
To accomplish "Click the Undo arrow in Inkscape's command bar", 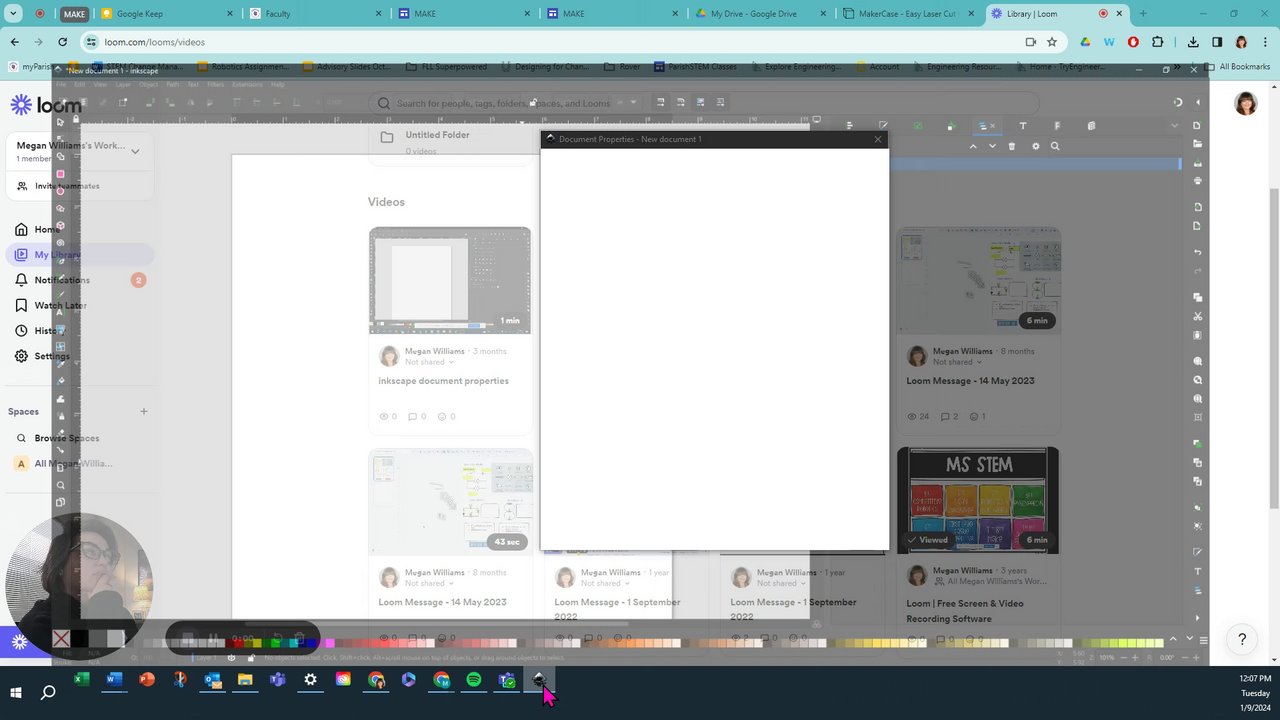I will pos(1197,252).
